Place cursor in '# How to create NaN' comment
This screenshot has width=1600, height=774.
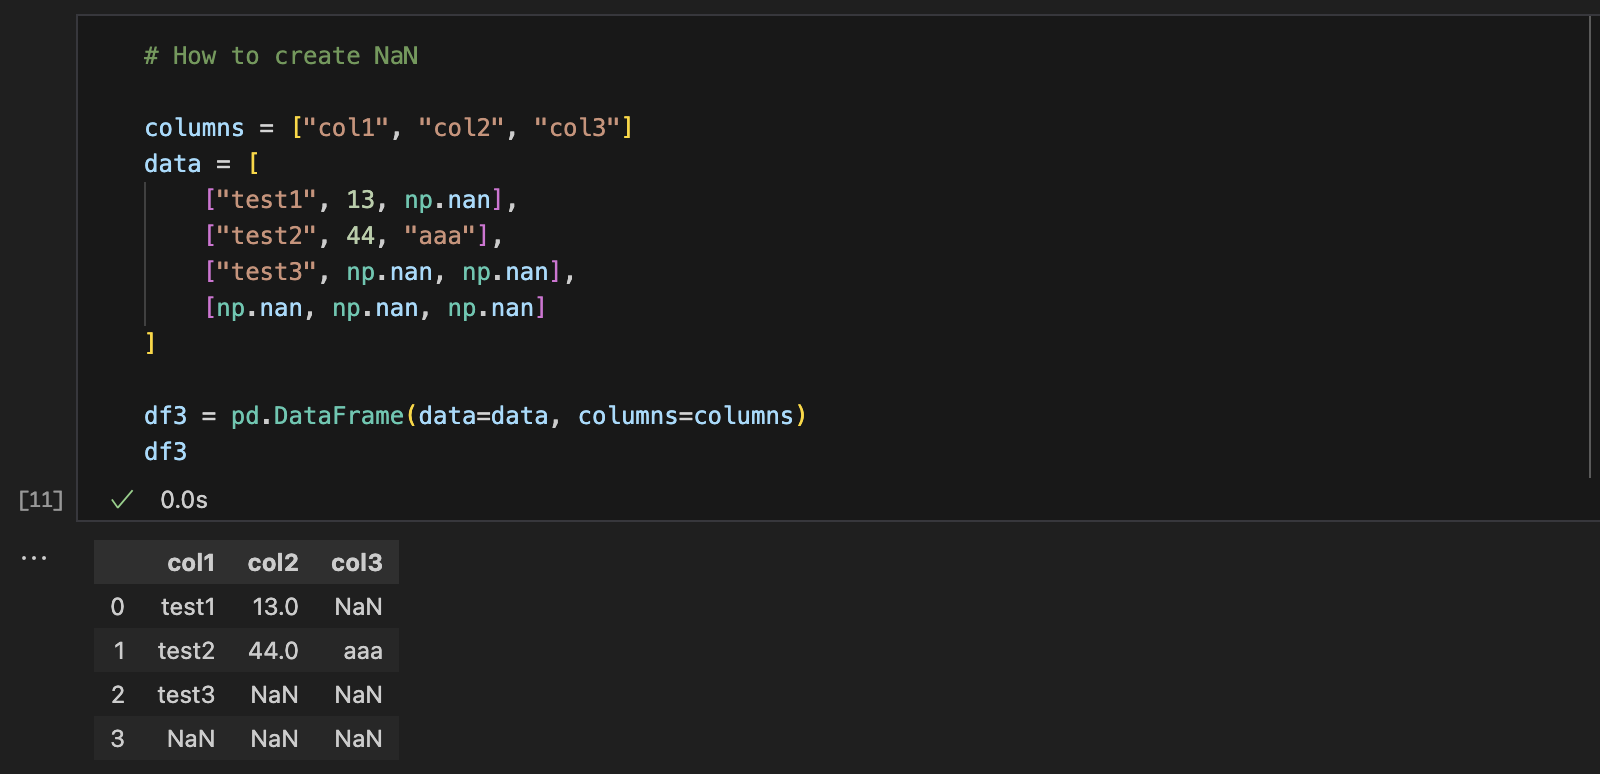[x=281, y=56]
